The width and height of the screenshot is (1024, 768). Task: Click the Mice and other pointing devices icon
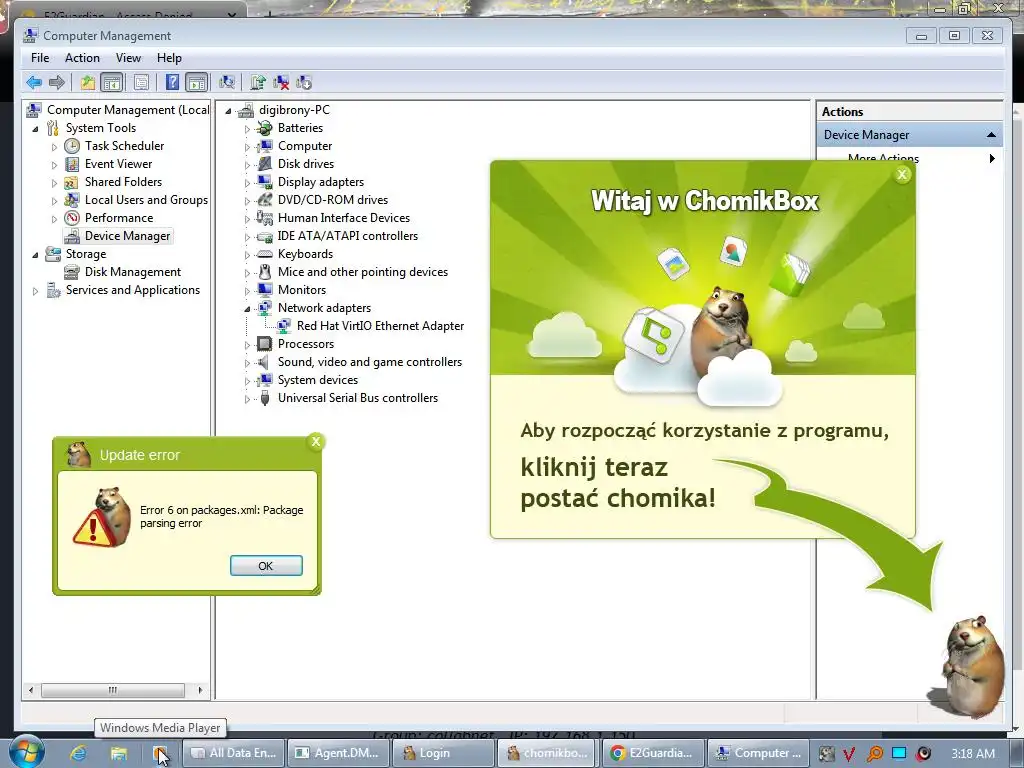pyautogui.click(x=264, y=272)
